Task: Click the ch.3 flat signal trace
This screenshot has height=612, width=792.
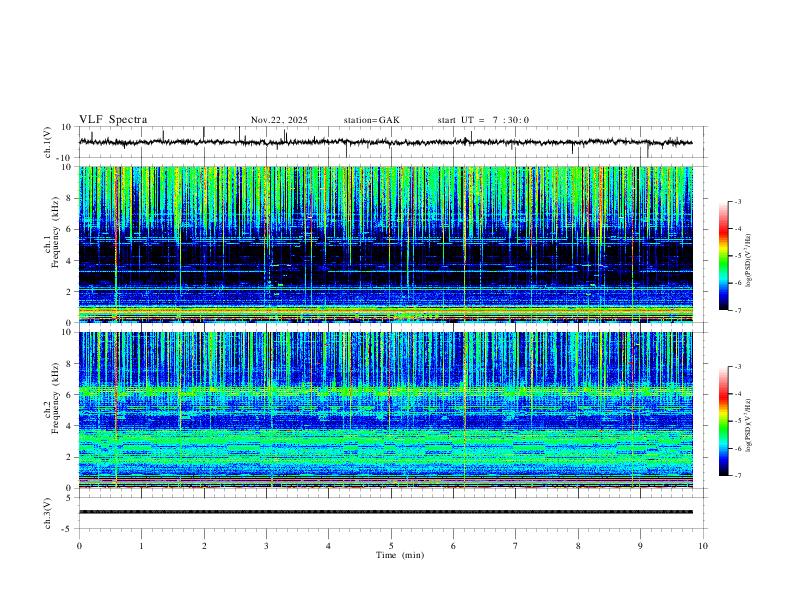Action: (385, 512)
